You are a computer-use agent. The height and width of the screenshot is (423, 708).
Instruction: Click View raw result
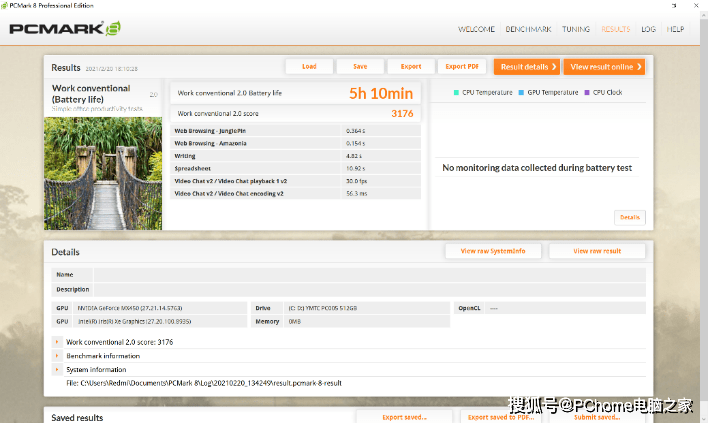pyautogui.click(x=597, y=251)
